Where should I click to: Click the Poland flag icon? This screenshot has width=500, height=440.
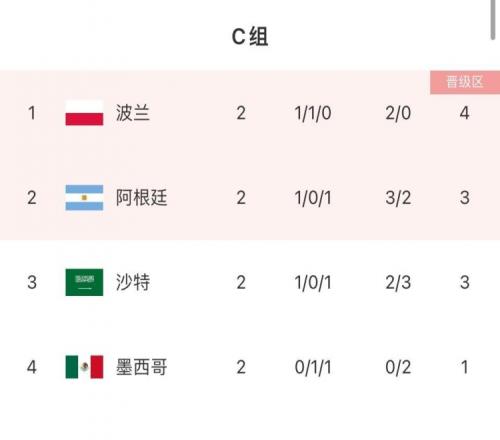84,113
